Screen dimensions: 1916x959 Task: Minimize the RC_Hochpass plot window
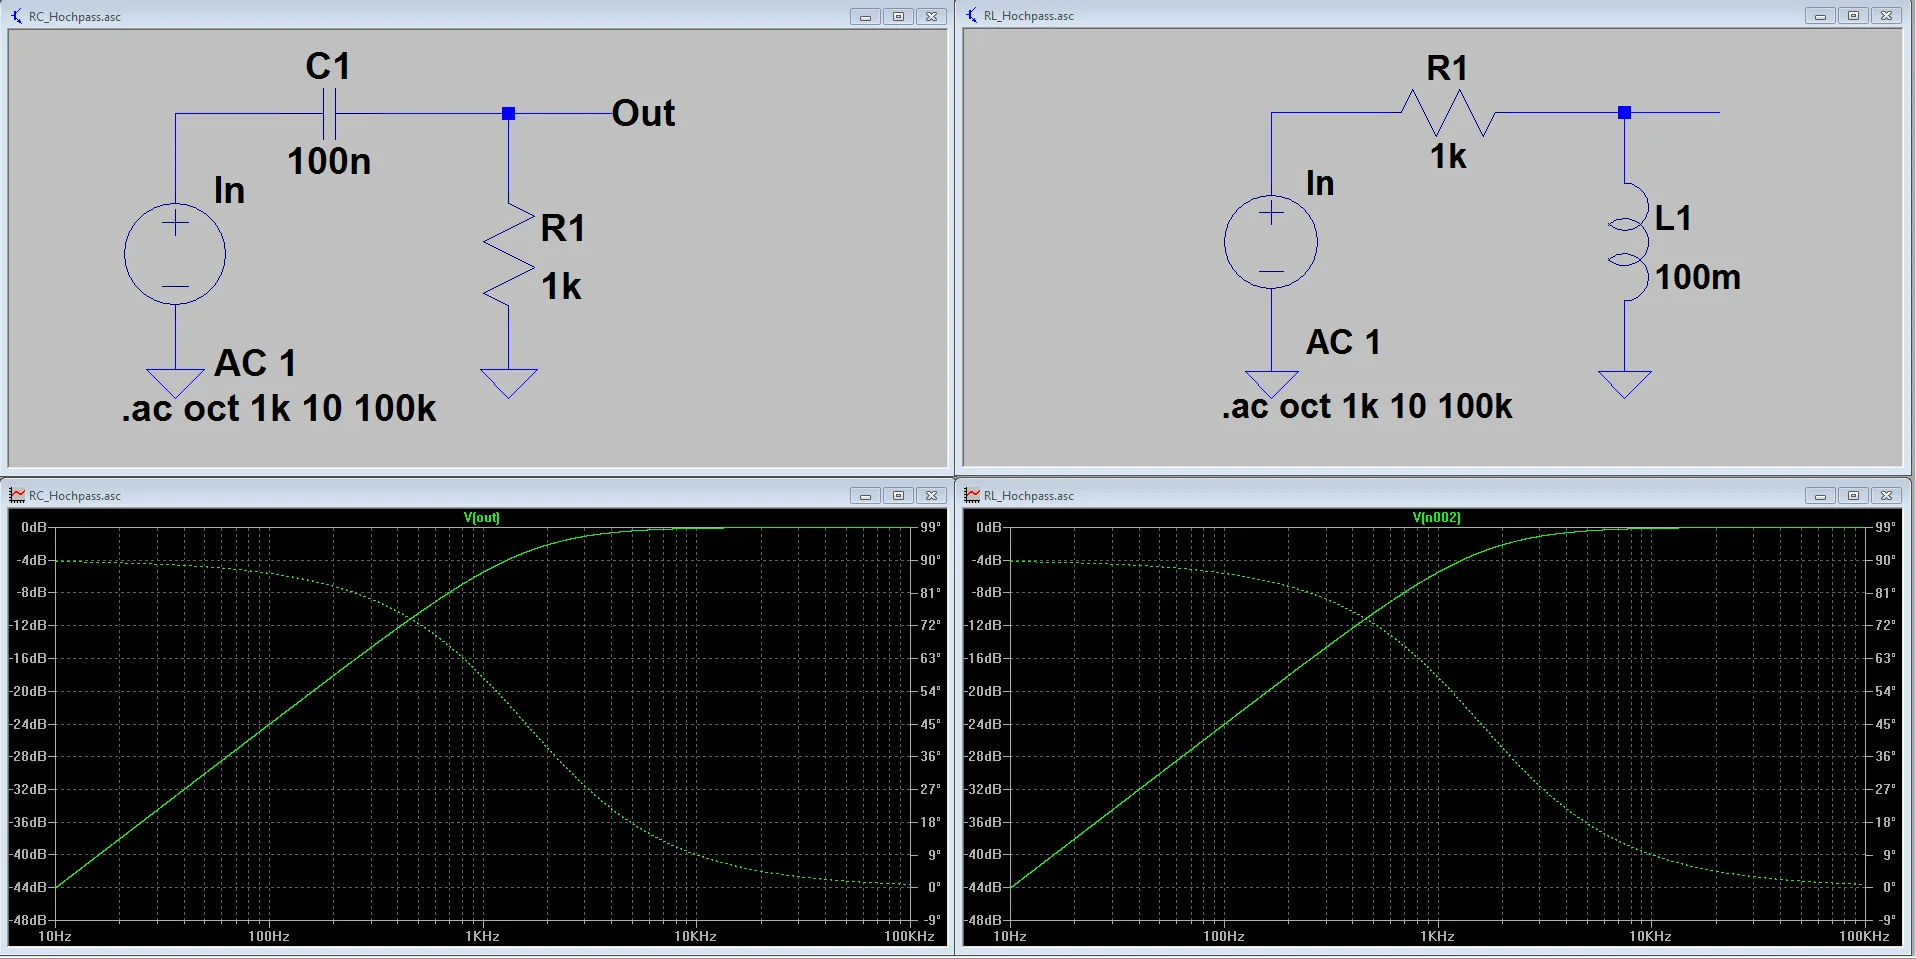[865, 496]
